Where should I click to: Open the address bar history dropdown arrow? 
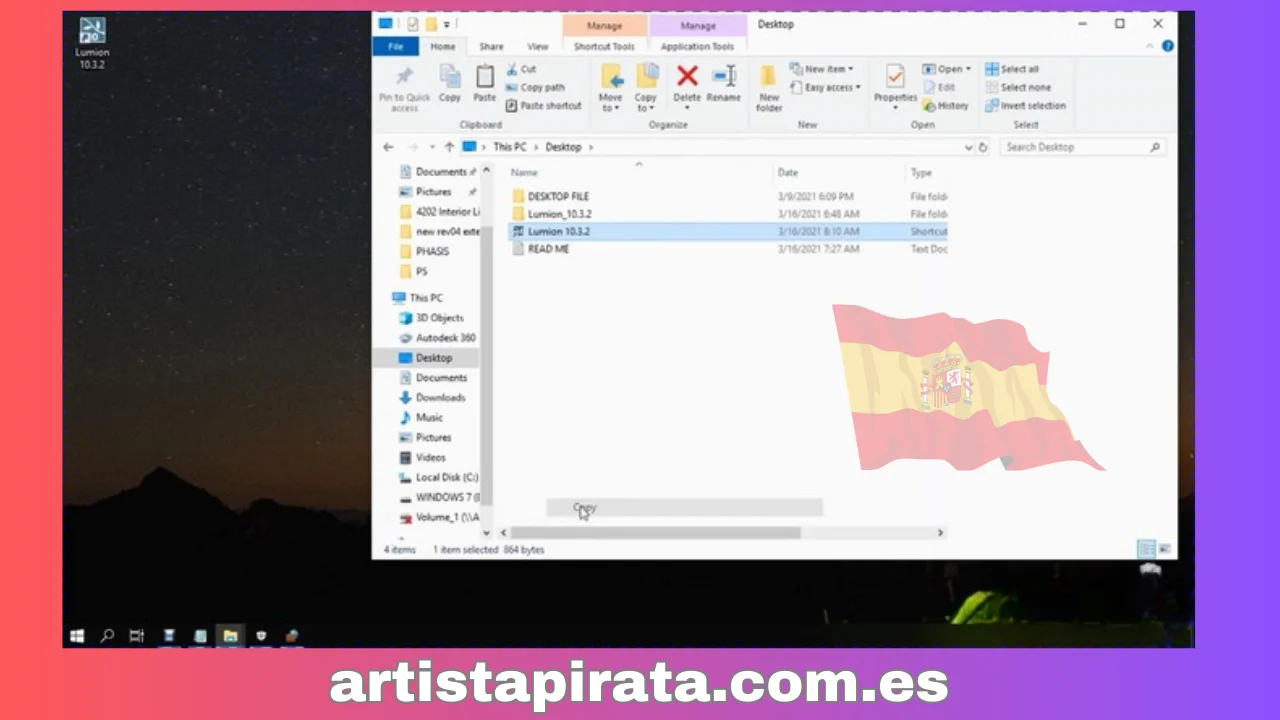[968, 147]
